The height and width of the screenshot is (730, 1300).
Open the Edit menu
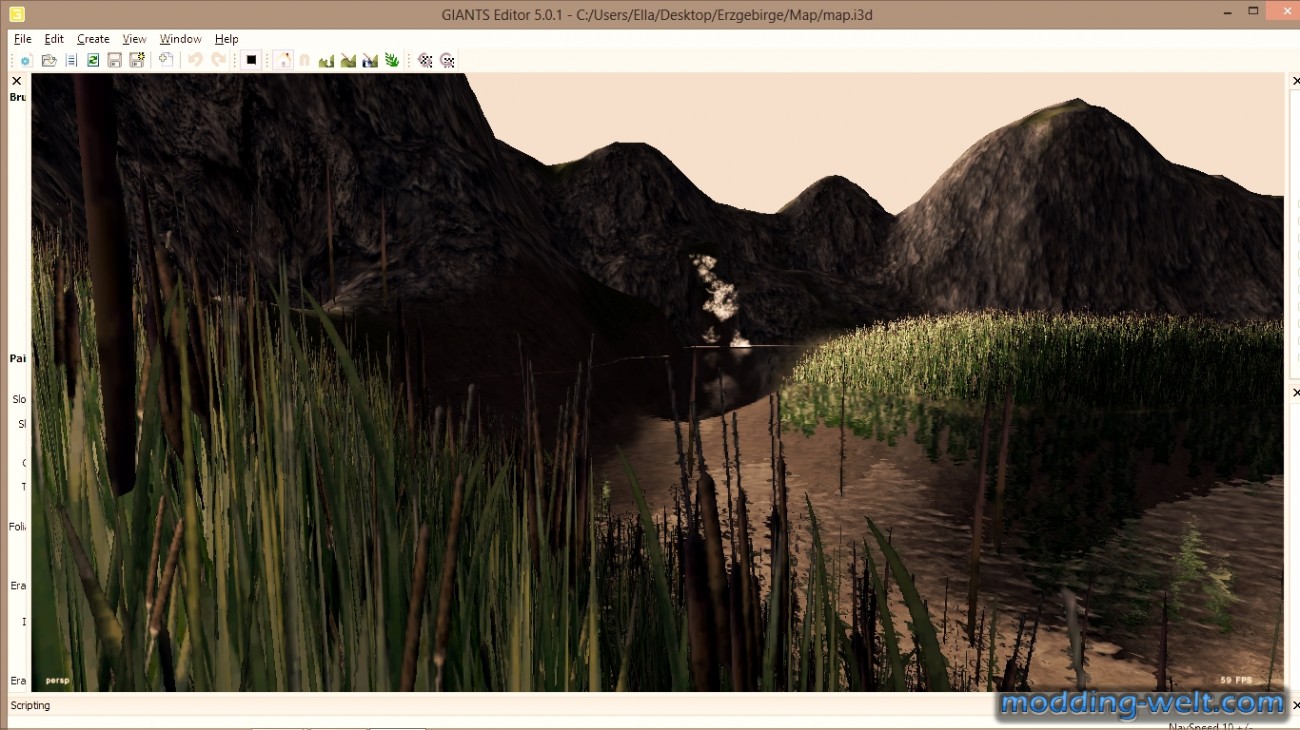pyautogui.click(x=54, y=39)
